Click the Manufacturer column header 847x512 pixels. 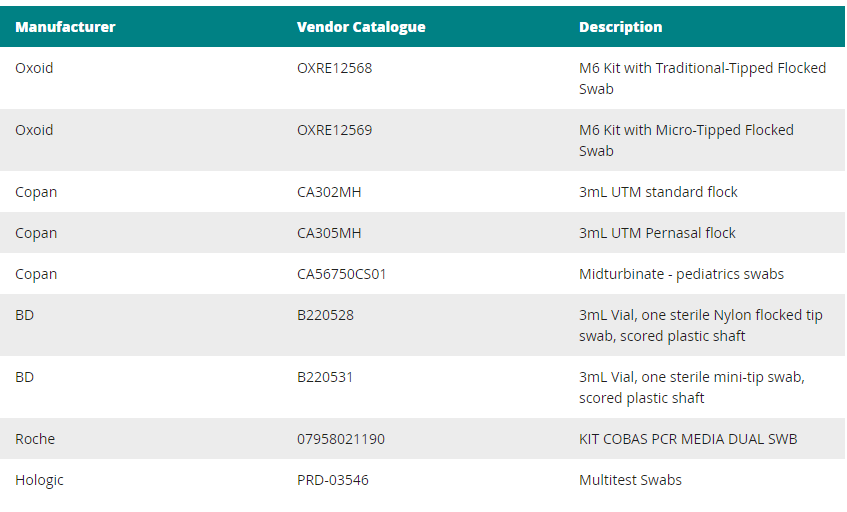65,27
